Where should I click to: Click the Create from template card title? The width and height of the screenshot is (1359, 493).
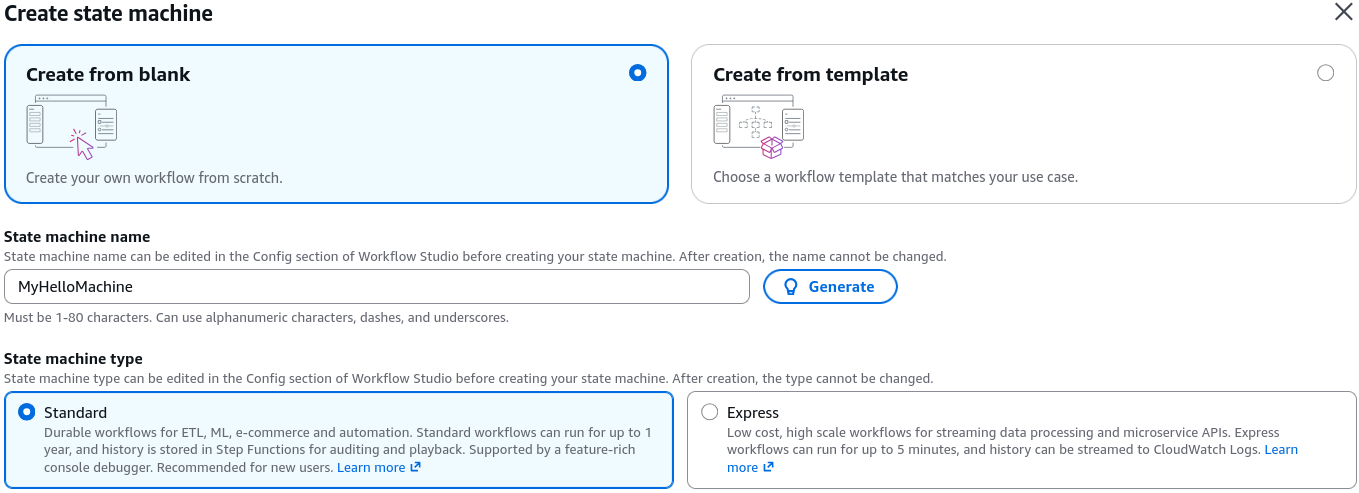click(x=810, y=75)
